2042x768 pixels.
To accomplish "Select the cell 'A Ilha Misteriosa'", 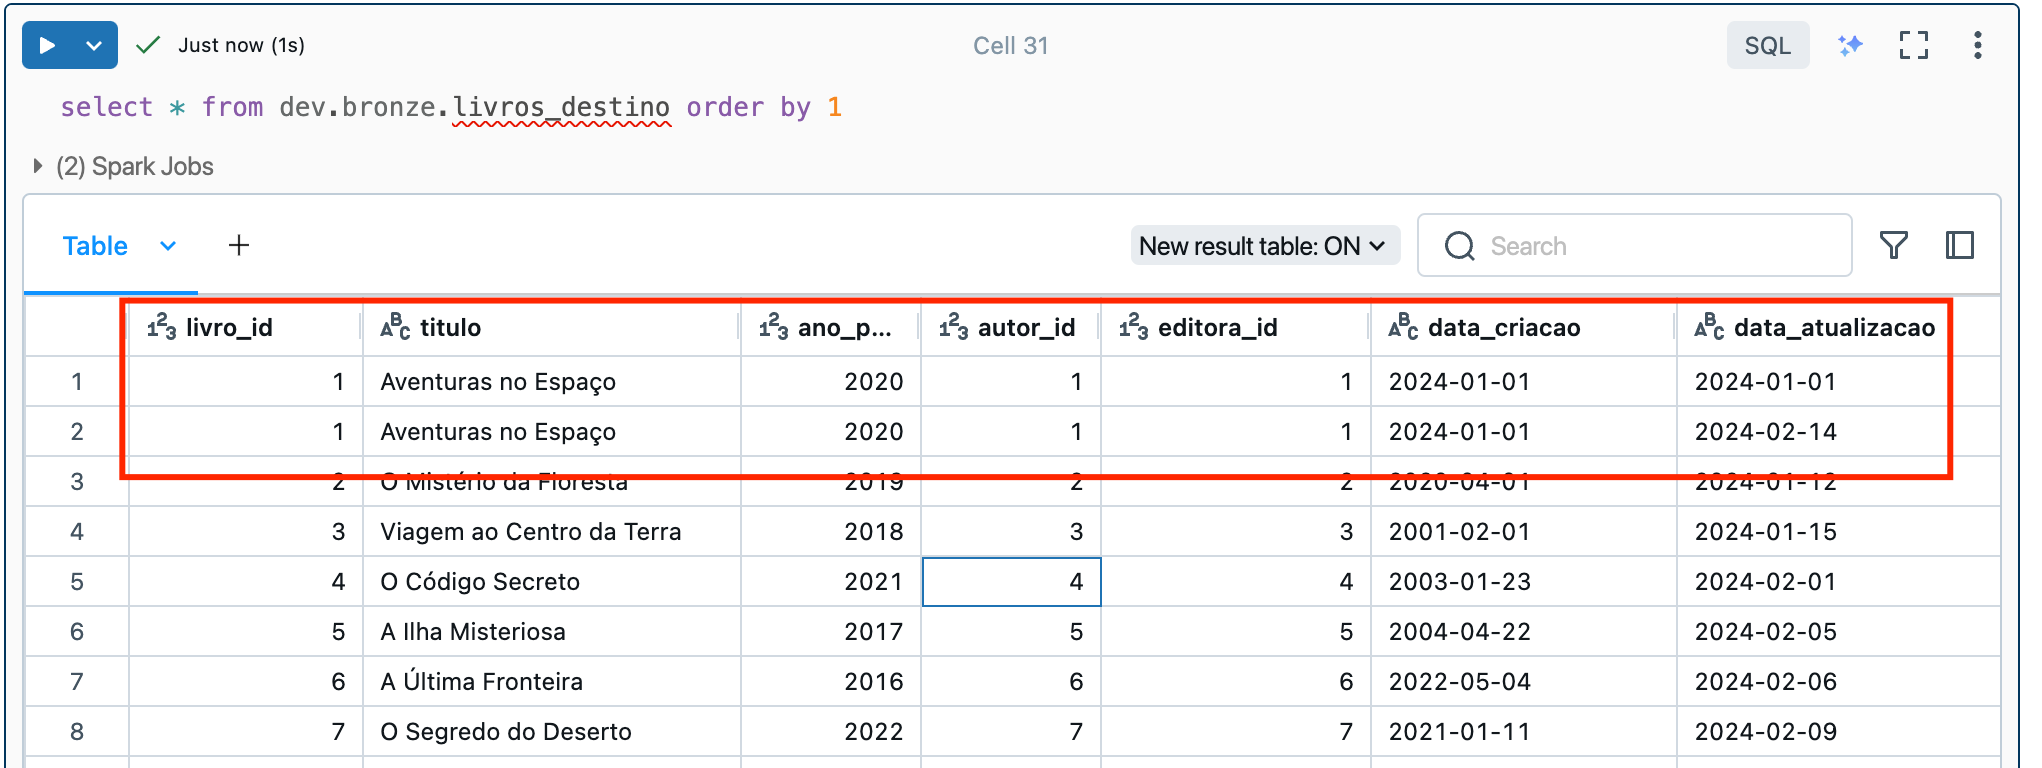I will (551, 632).
